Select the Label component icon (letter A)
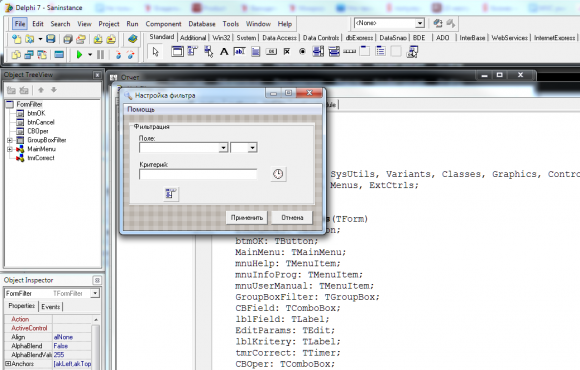This screenshot has height=370, width=580. click(x=224, y=52)
